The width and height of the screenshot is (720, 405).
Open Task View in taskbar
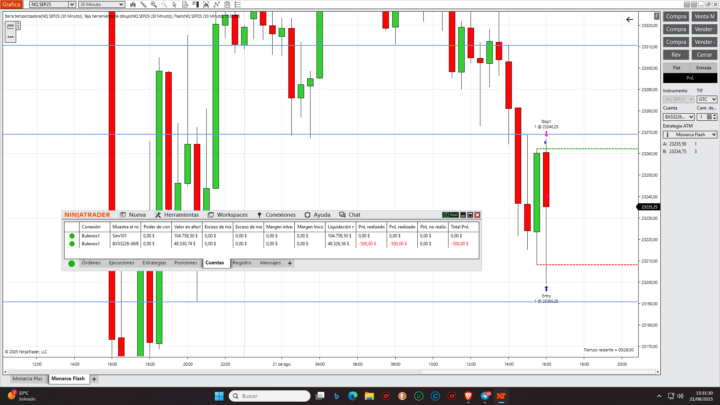pos(320,396)
